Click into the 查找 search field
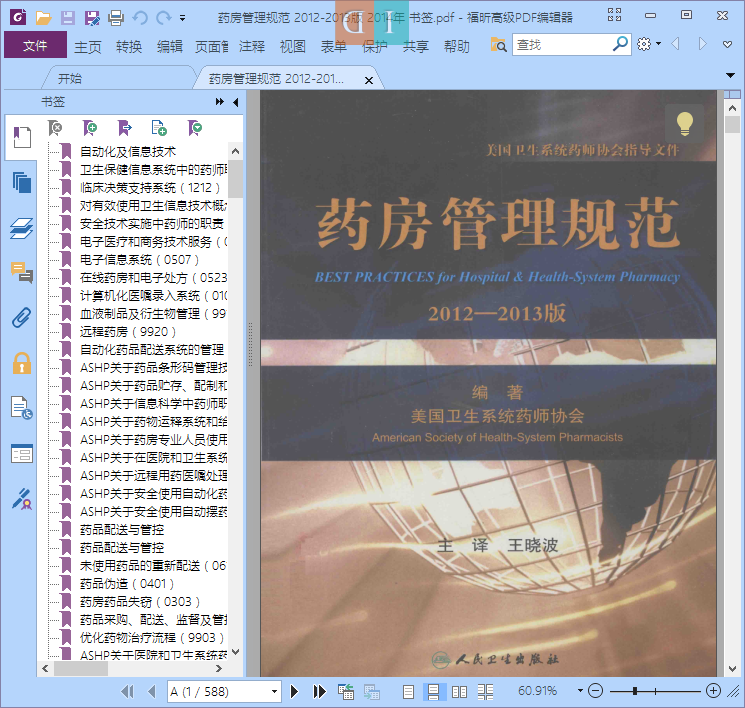 [562, 45]
